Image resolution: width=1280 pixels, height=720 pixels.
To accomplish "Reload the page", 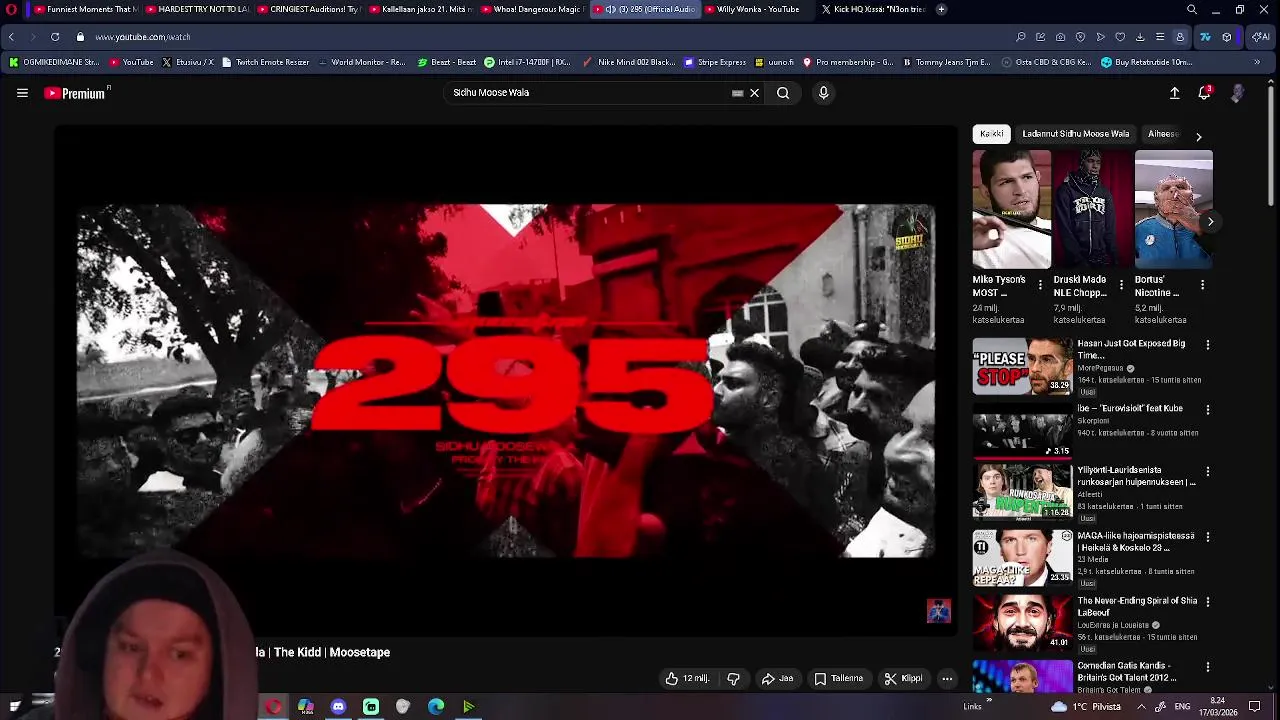I will [54, 37].
